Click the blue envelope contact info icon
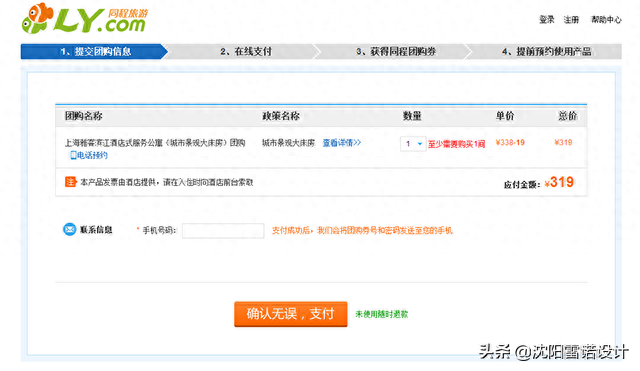Screen dimensions: 640x371 click(x=69, y=229)
